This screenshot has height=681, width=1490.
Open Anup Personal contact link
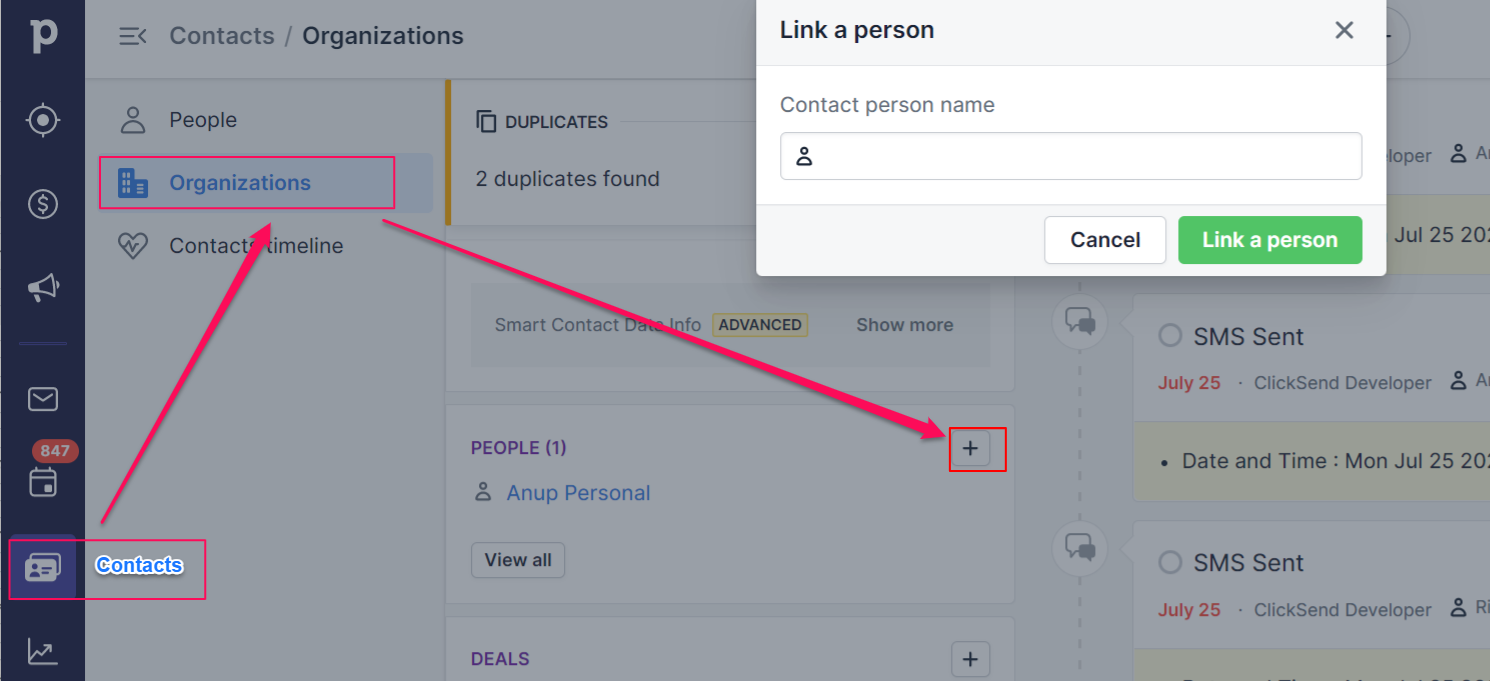pos(578,493)
